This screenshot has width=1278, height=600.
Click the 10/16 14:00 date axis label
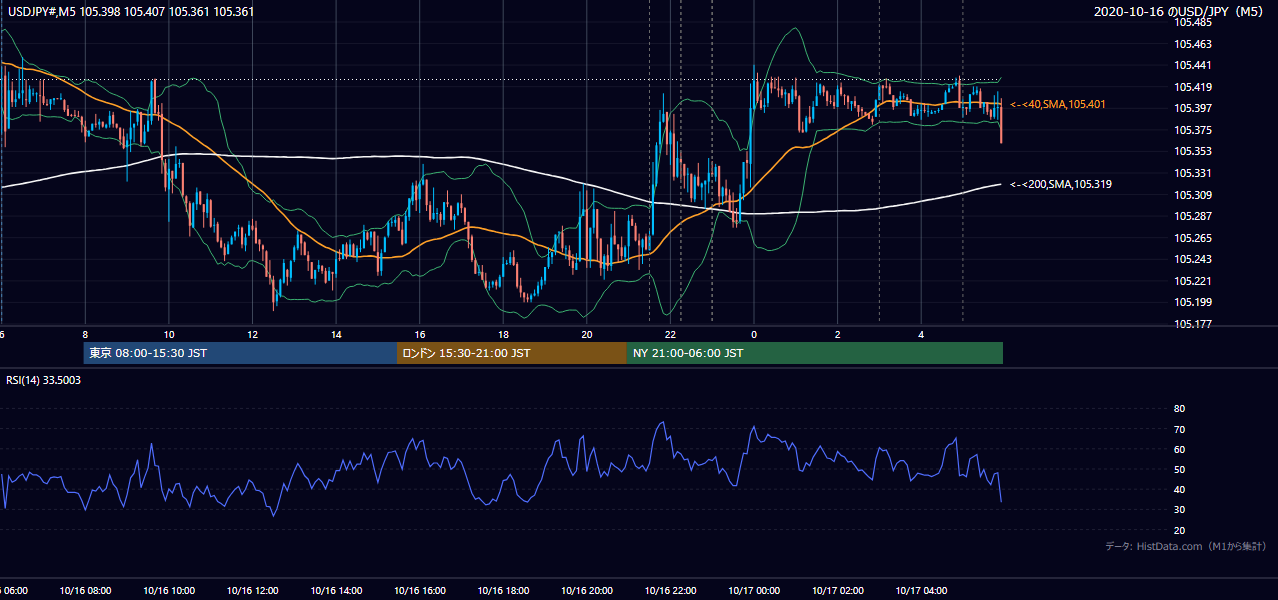(336, 590)
